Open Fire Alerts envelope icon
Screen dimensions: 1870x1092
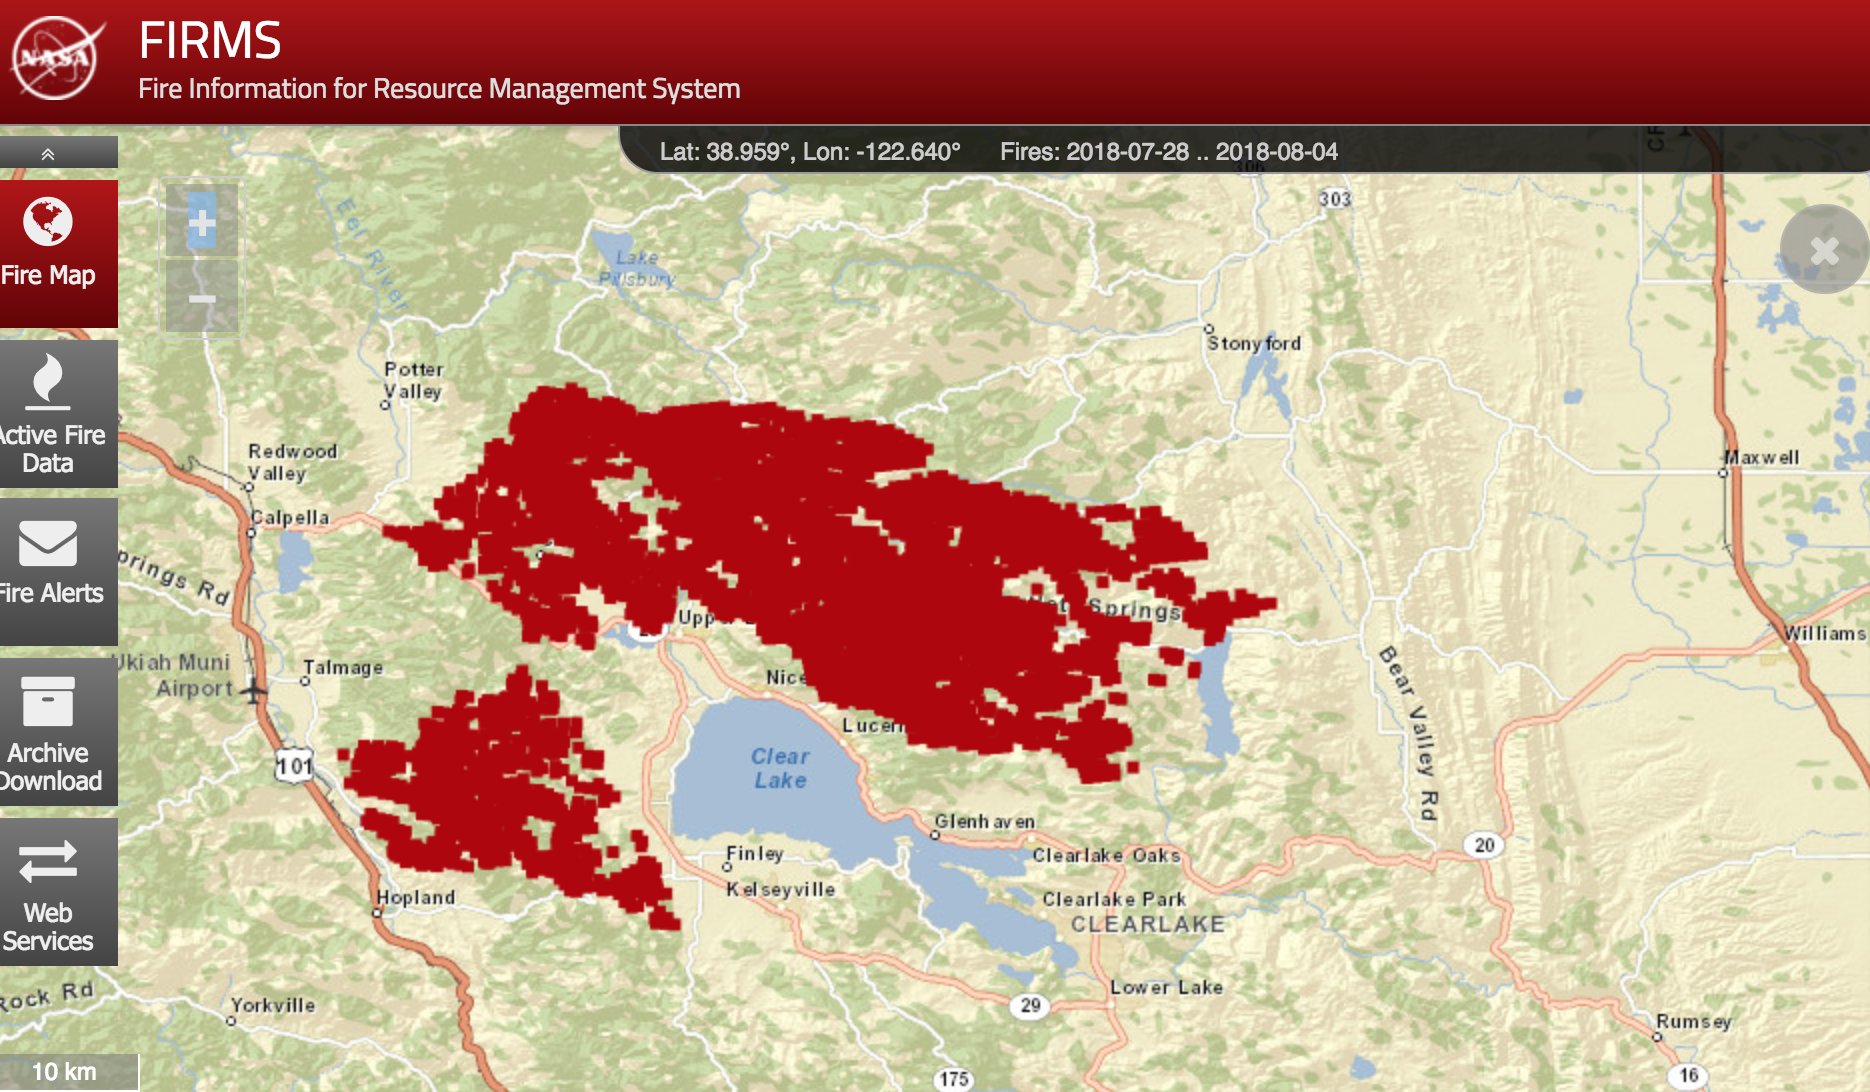pyautogui.click(x=47, y=543)
